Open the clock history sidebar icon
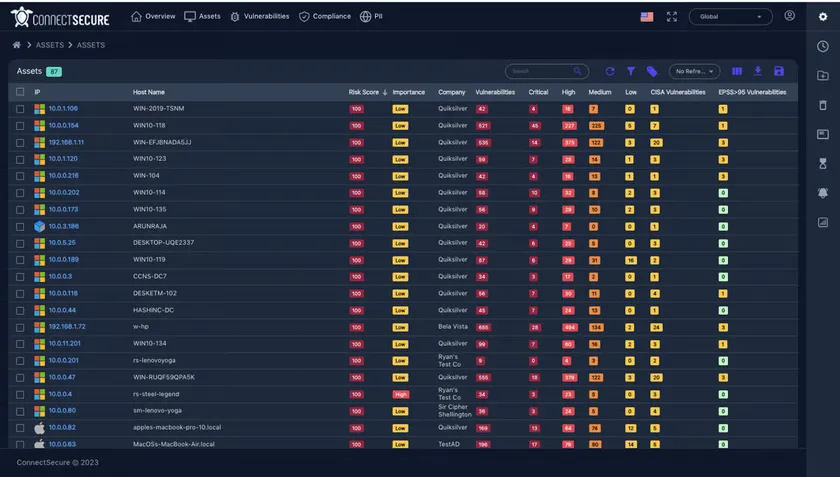 [x=823, y=46]
